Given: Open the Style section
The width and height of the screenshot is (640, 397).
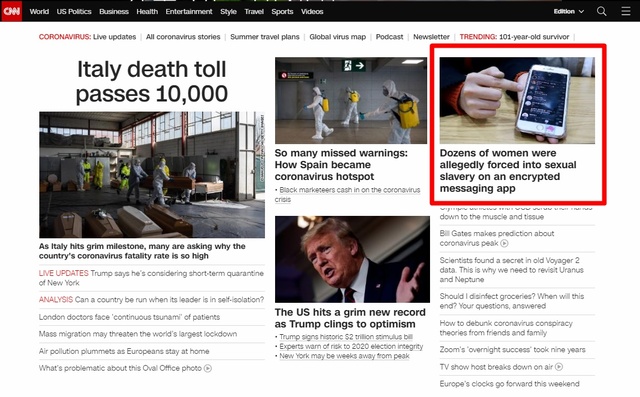Looking at the screenshot, I should 228,11.
